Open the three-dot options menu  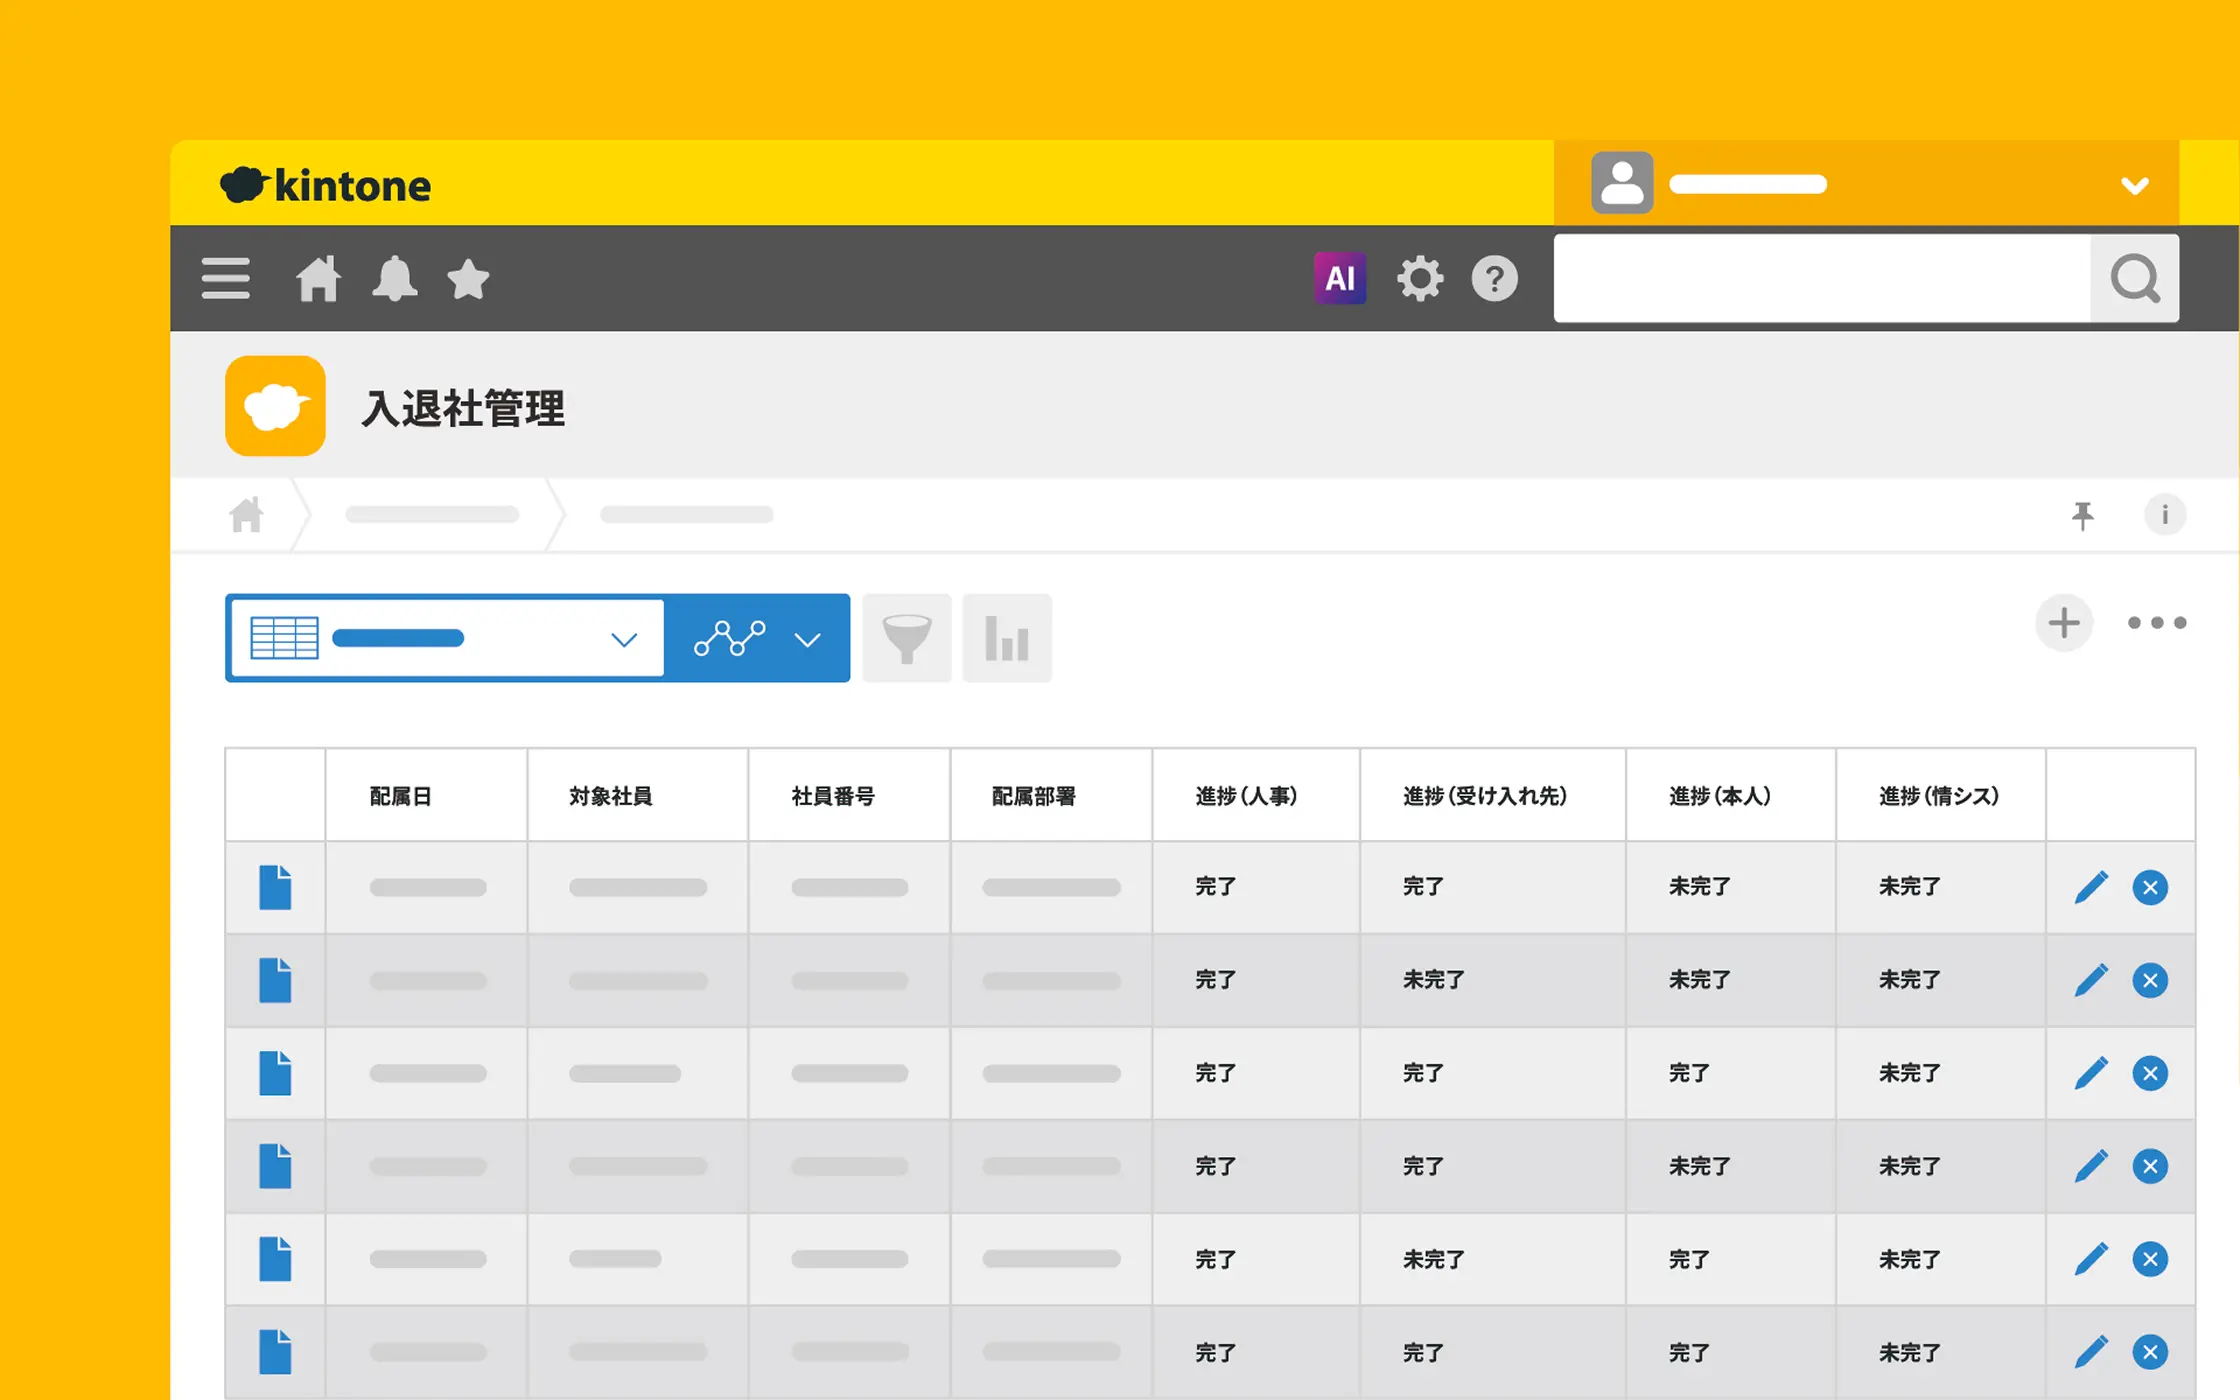coord(2157,623)
